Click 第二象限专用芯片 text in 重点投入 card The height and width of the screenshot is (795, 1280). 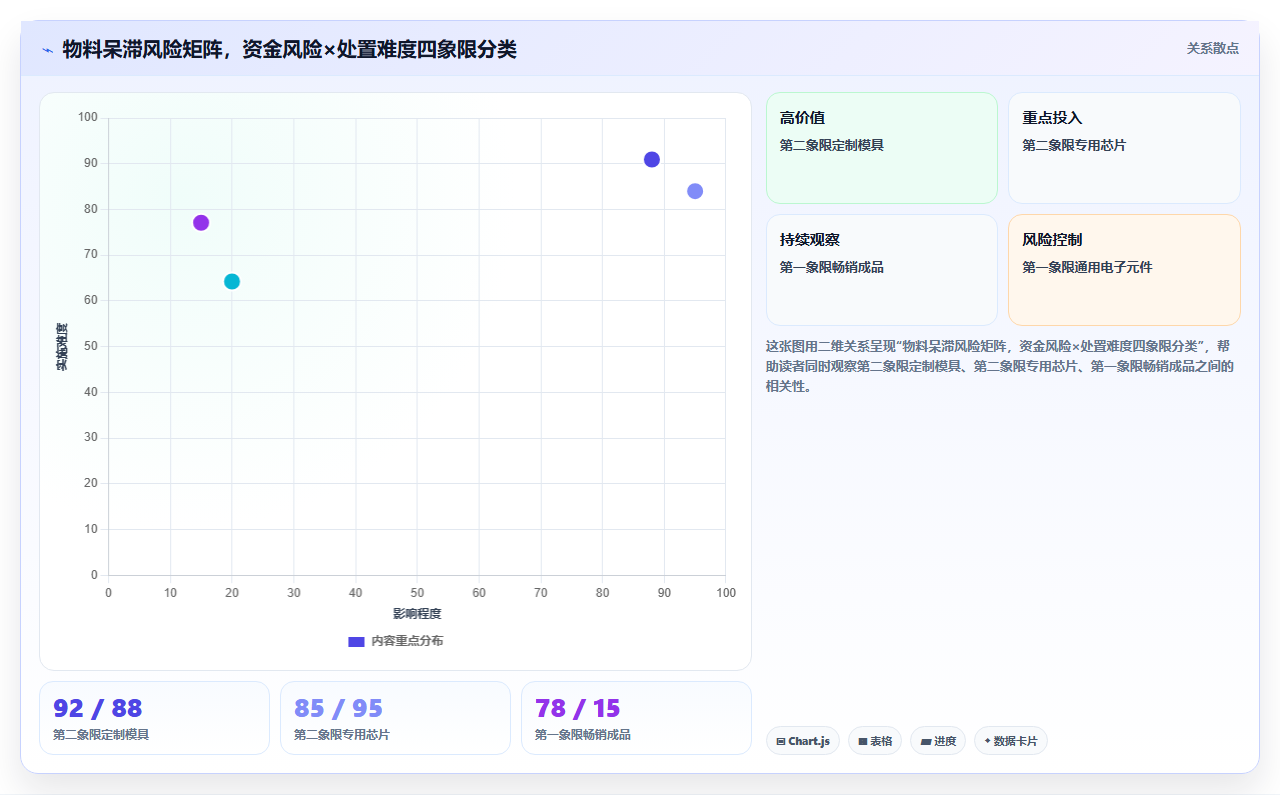(x=1074, y=145)
